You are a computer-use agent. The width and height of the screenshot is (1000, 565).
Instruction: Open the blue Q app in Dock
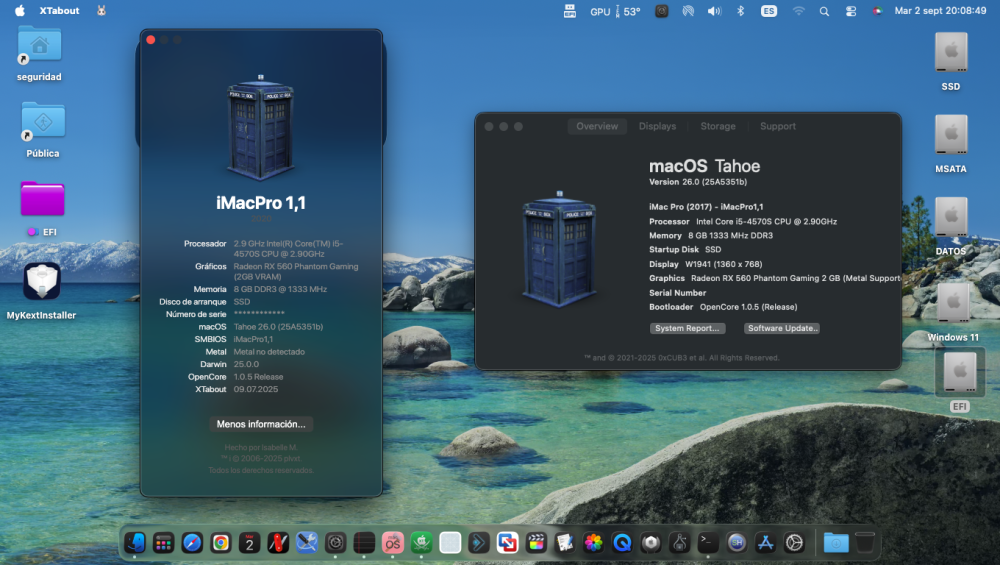[x=622, y=543]
